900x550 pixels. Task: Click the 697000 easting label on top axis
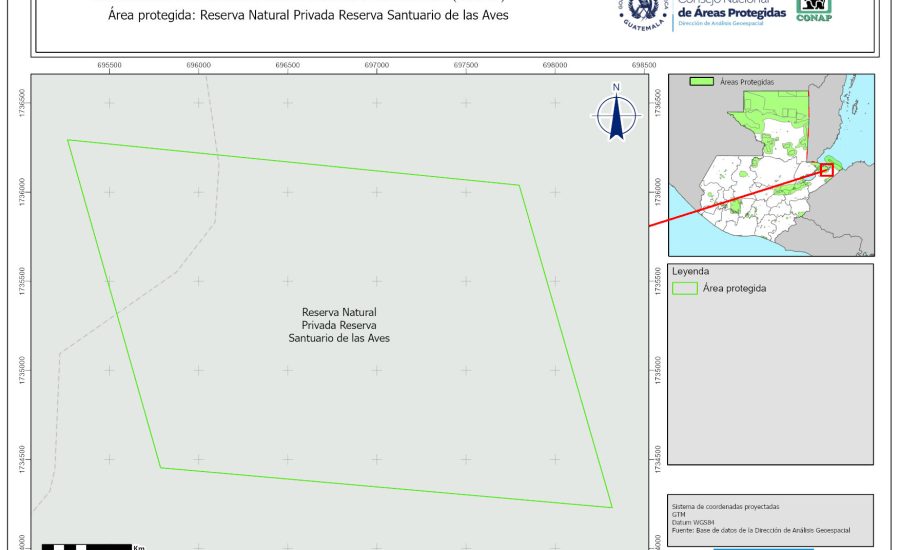[x=376, y=65]
